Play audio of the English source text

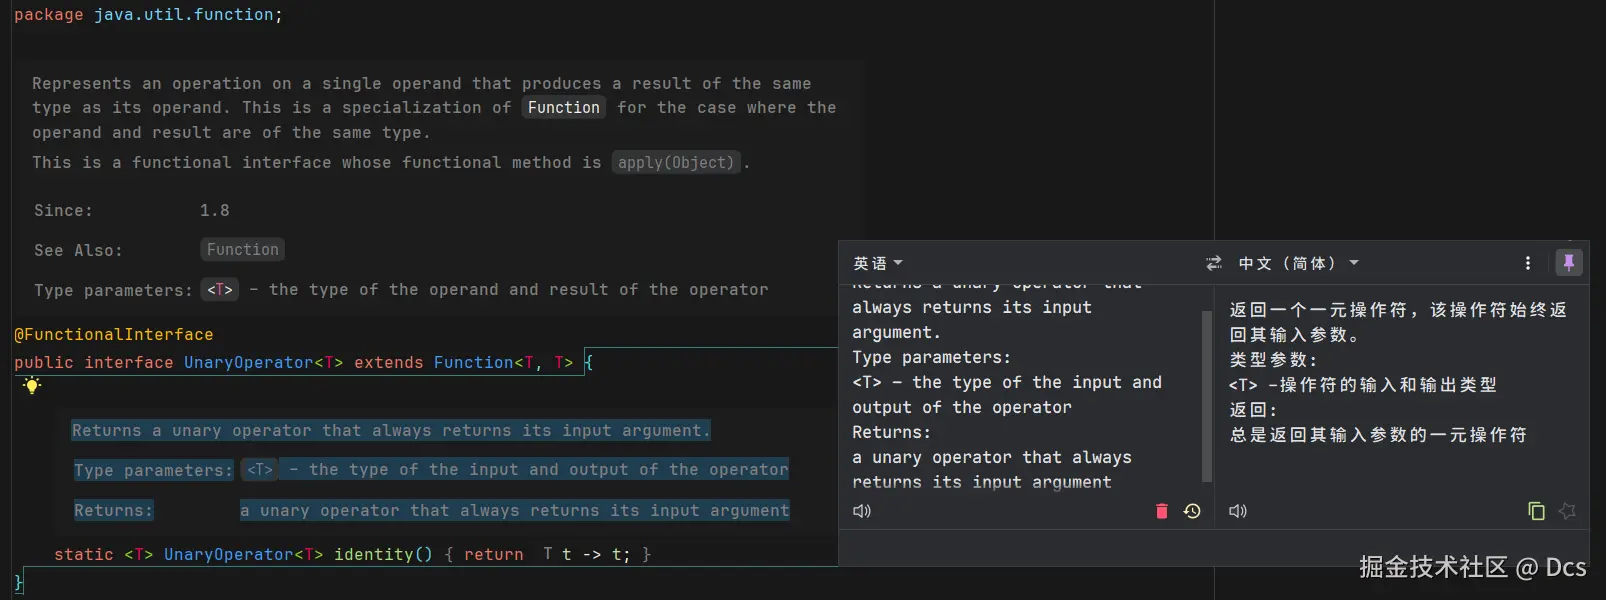click(x=861, y=511)
